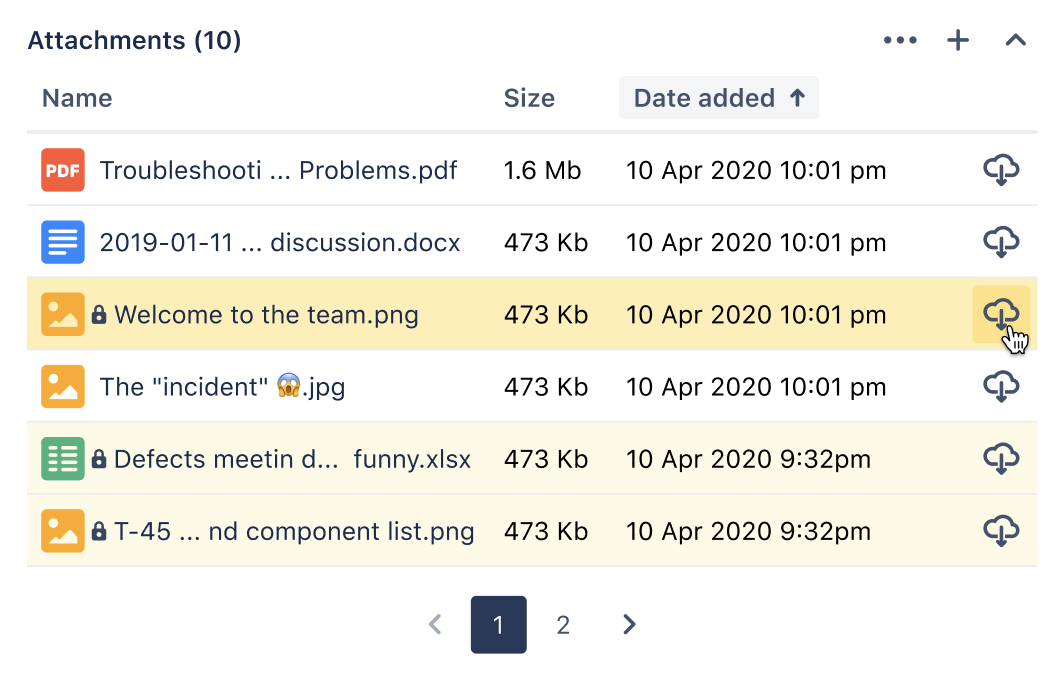Click the PDF file type icon
1058x674 pixels.
click(x=63, y=170)
